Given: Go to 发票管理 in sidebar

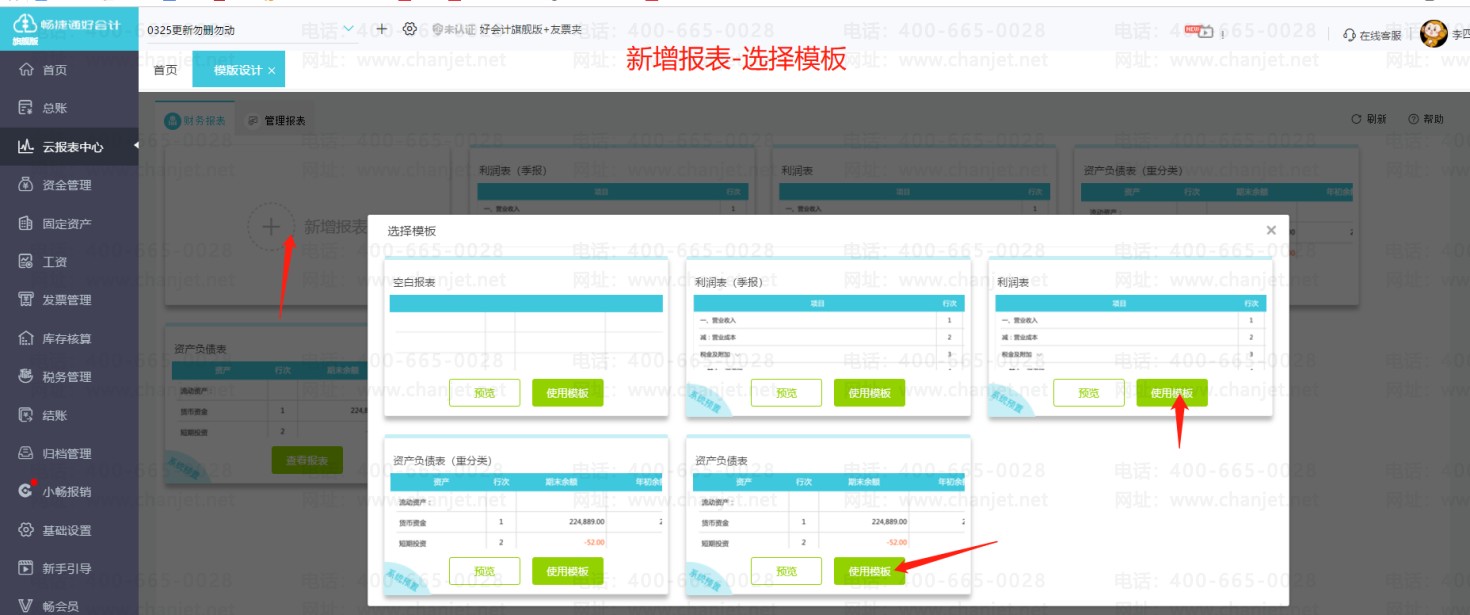Looking at the screenshot, I should tap(67, 300).
